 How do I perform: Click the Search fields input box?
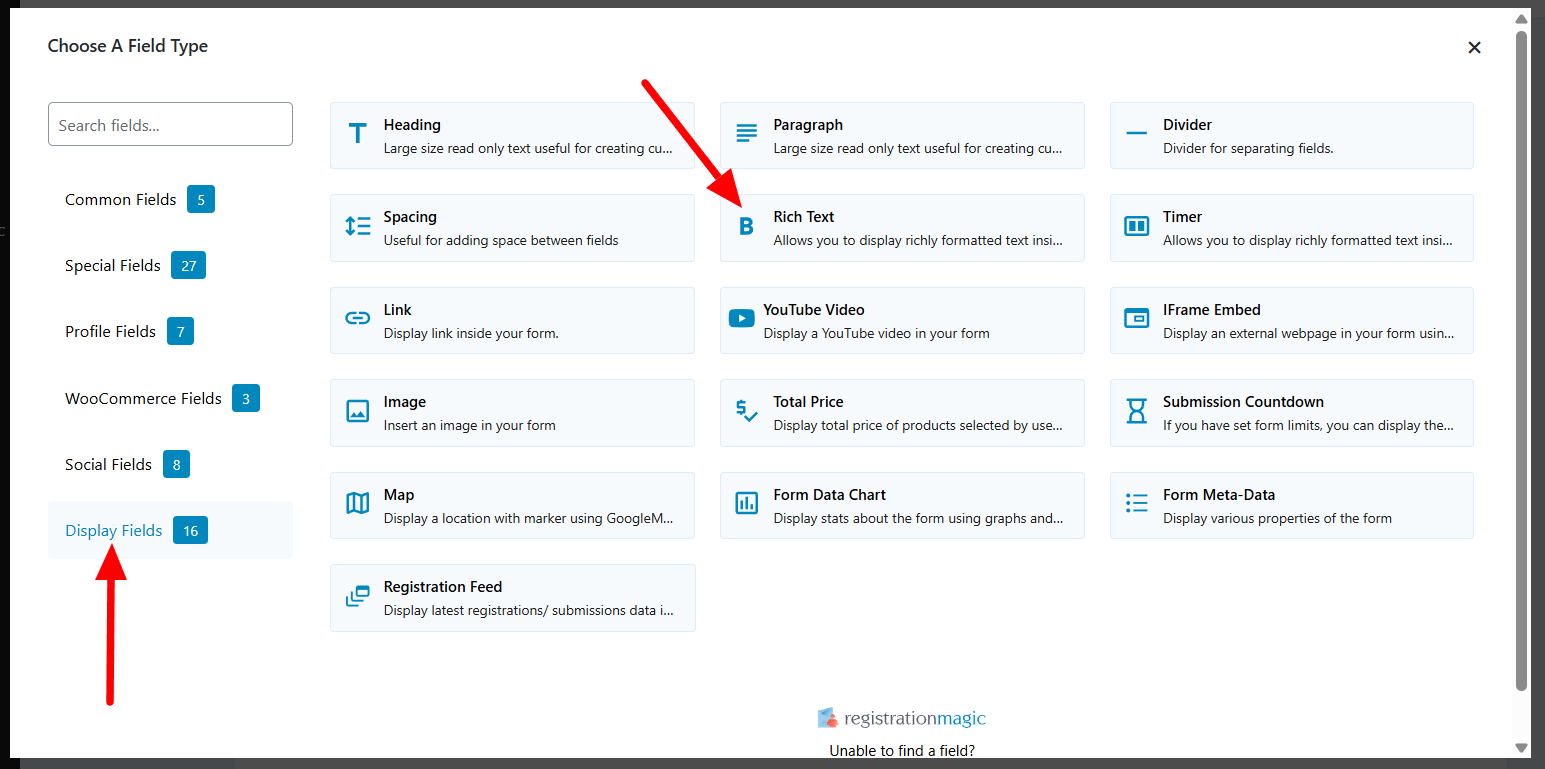click(170, 125)
